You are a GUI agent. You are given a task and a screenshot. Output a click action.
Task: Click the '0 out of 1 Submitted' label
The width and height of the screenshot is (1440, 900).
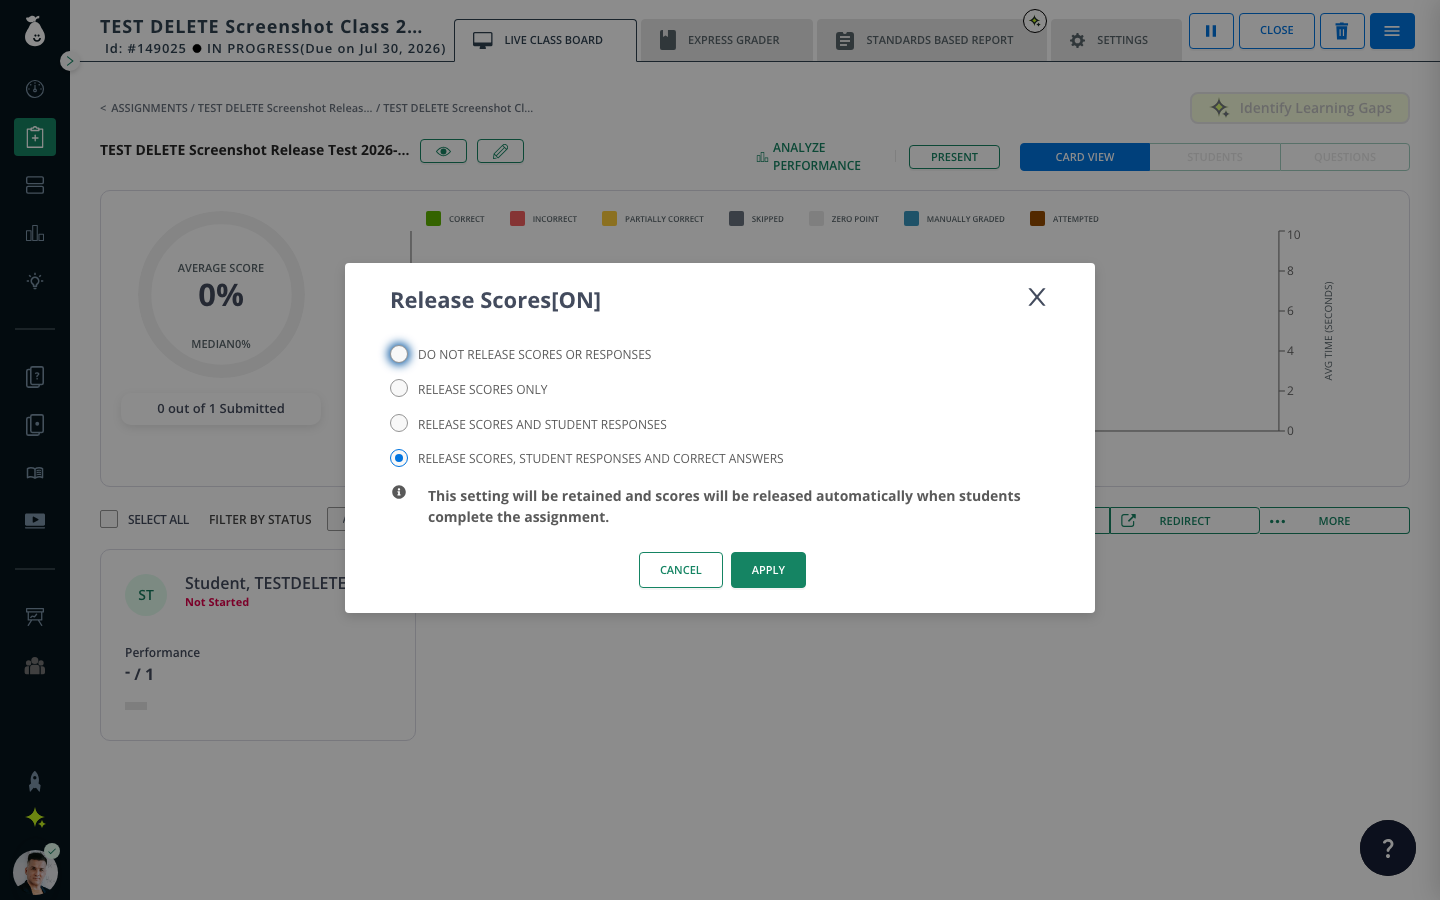(221, 409)
